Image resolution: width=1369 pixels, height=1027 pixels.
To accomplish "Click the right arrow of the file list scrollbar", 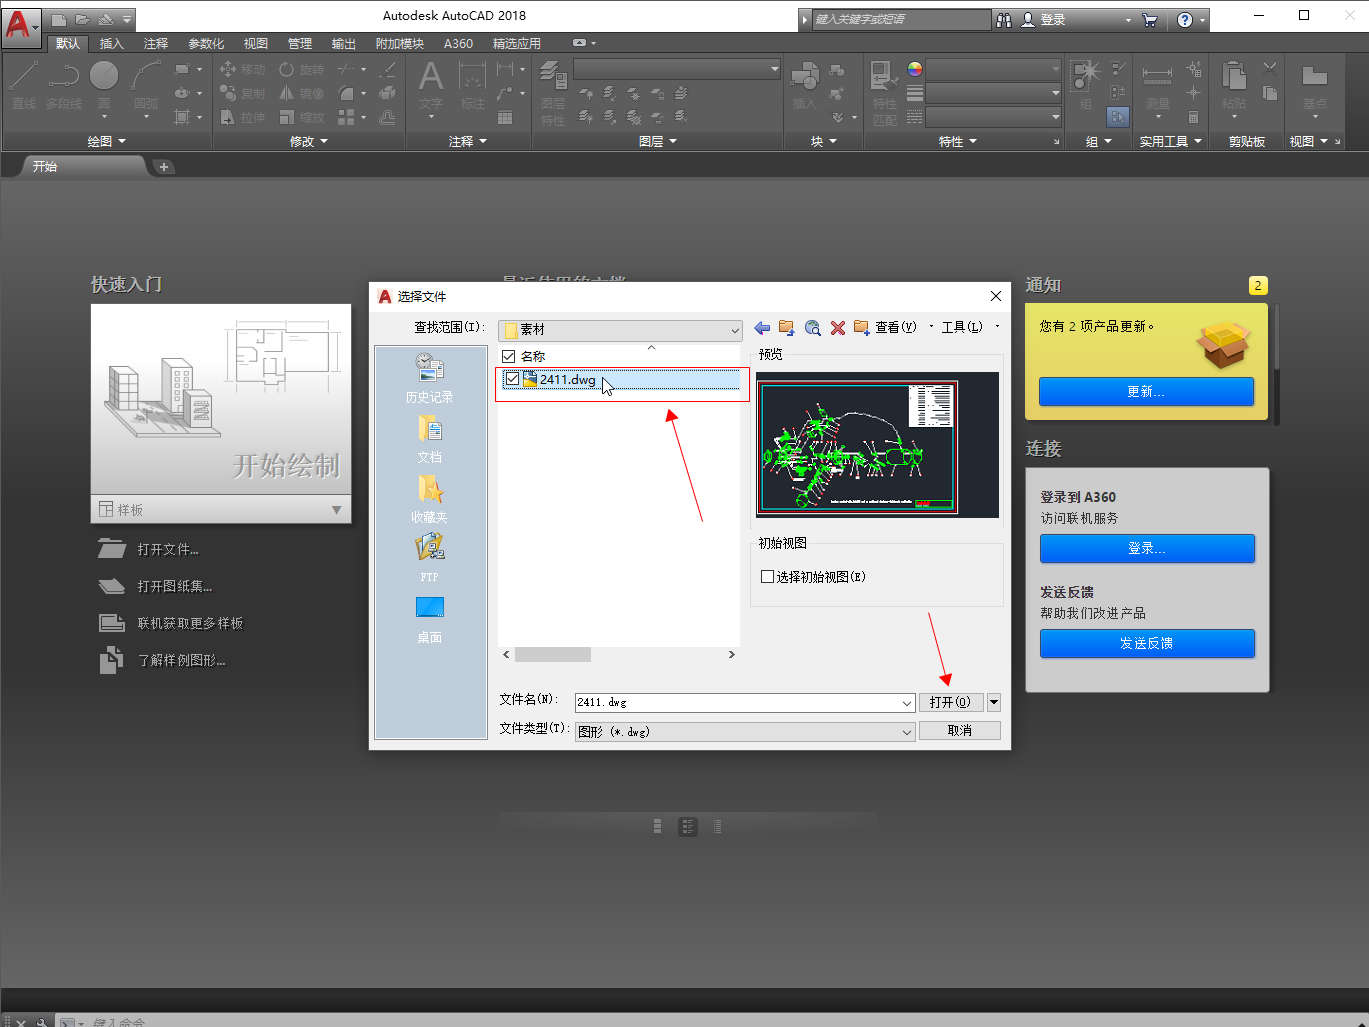I will [x=732, y=654].
